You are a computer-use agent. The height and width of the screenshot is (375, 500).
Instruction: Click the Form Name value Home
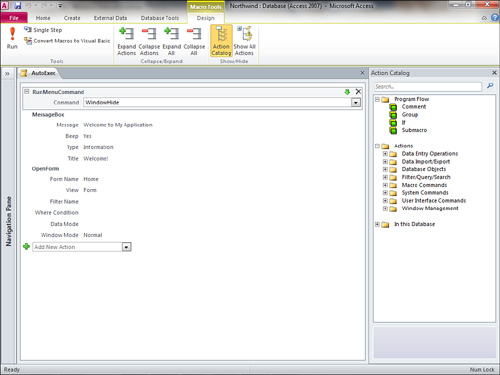coord(91,179)
